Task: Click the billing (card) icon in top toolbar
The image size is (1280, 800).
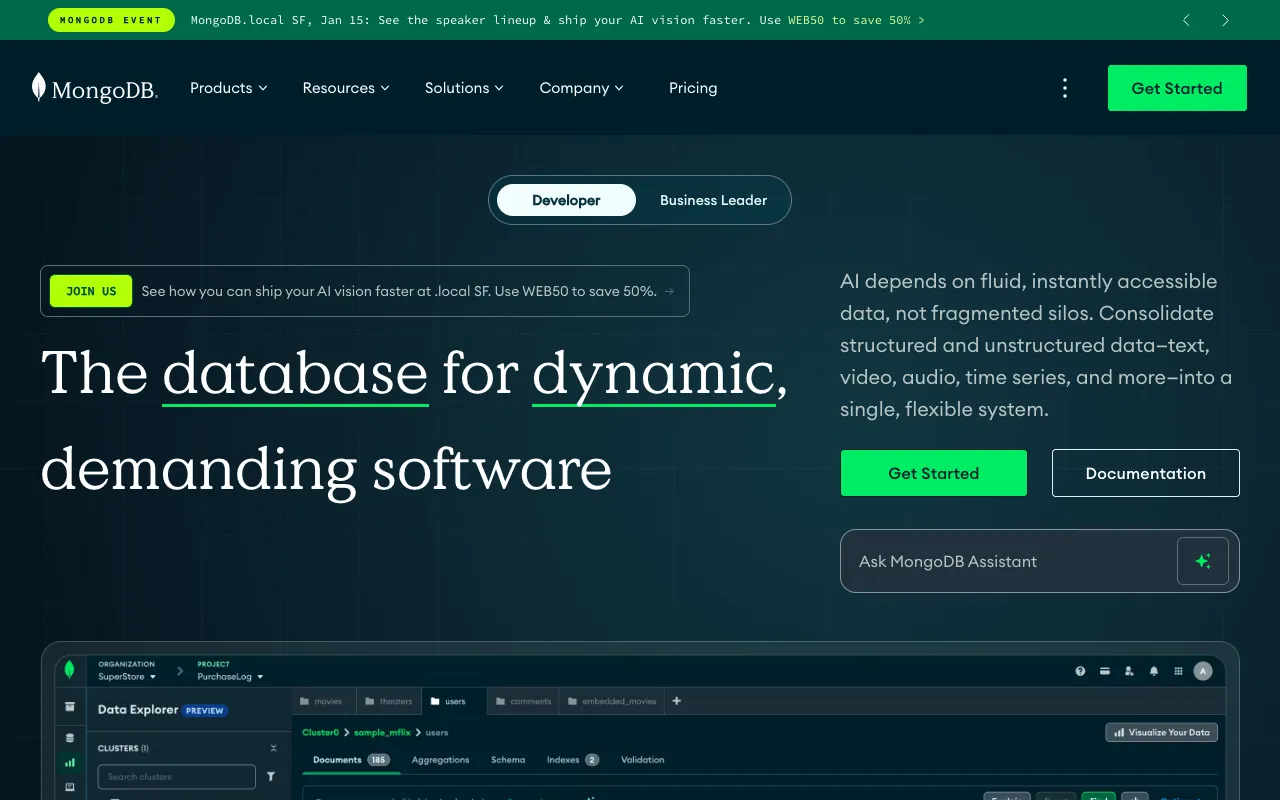Action: point(1104,671)
